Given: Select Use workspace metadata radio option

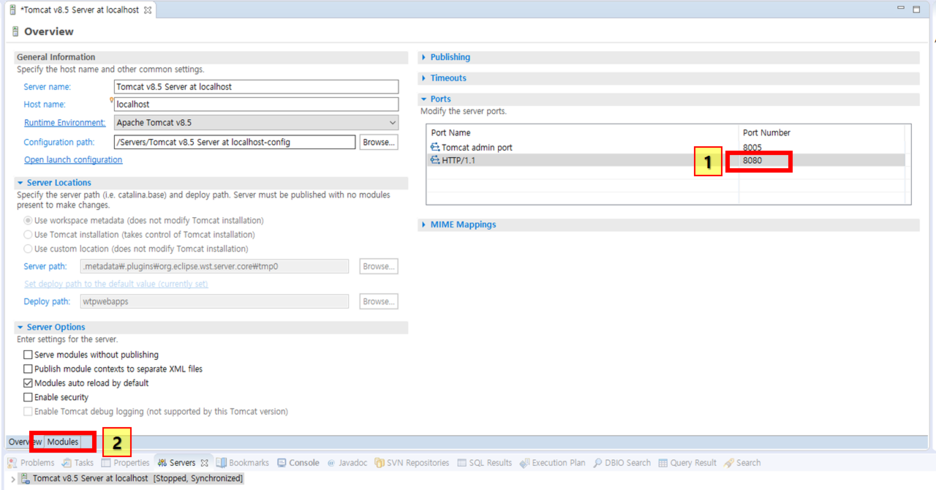Looking at the screenshot, I should click(x=28, y=220).
